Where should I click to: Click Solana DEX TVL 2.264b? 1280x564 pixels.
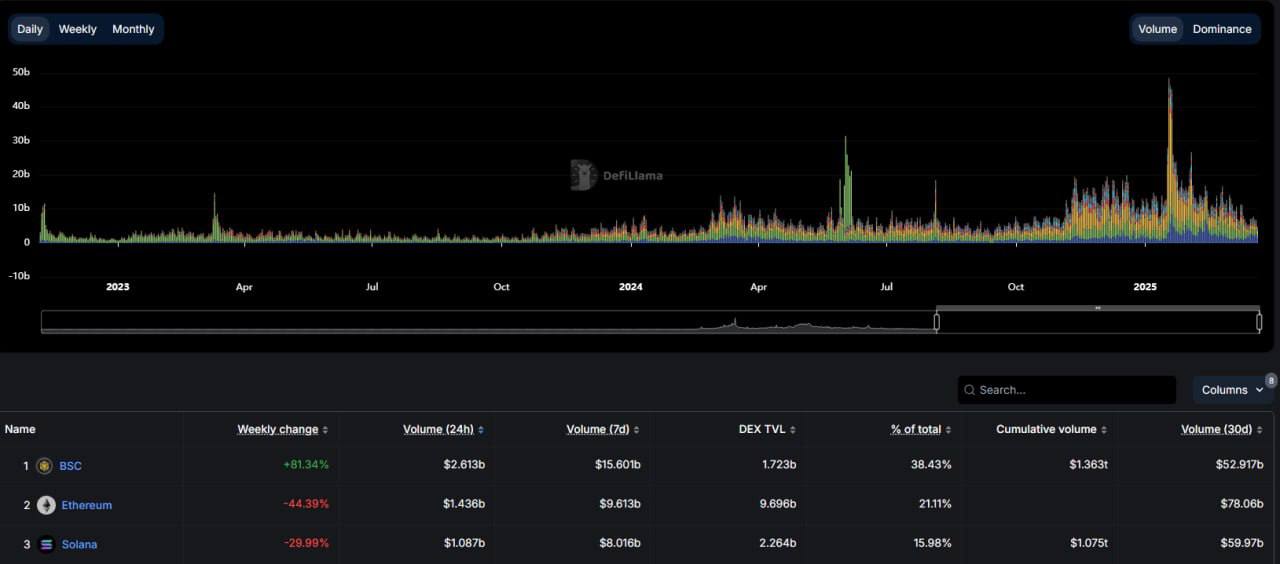(x=777, y=543)
